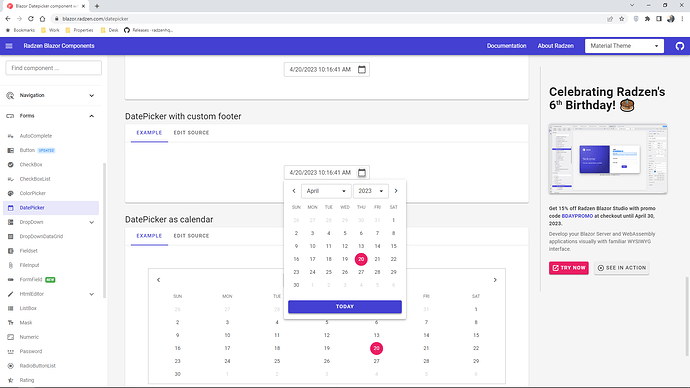Open browser home page
The width and height of the screenshot is (690, 388).
click(x=42, y=18)
